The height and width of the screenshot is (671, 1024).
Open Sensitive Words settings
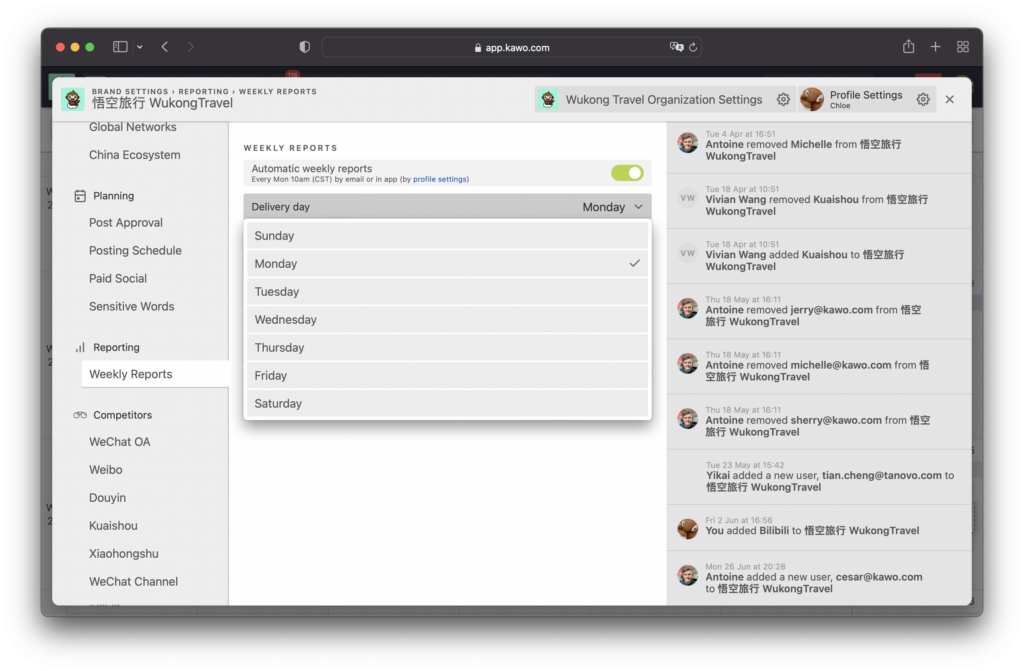point(131,306)
